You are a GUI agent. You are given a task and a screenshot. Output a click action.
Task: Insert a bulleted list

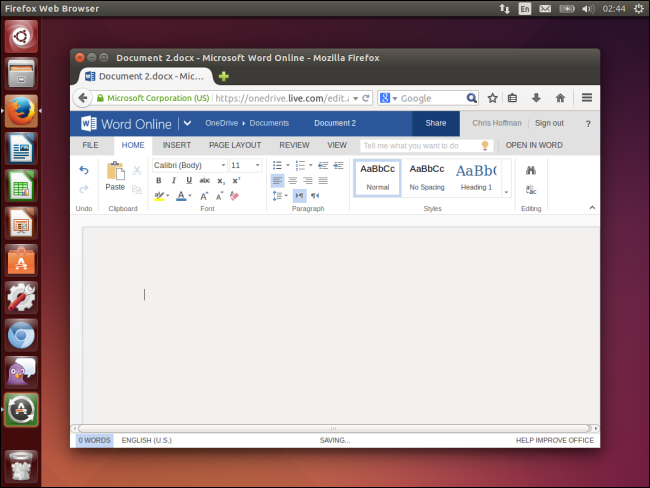tap(277, 165)
